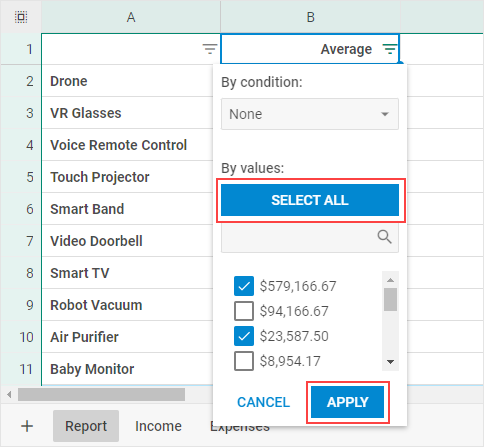
Task: Select column B header
Action: (x=310, y=17)
